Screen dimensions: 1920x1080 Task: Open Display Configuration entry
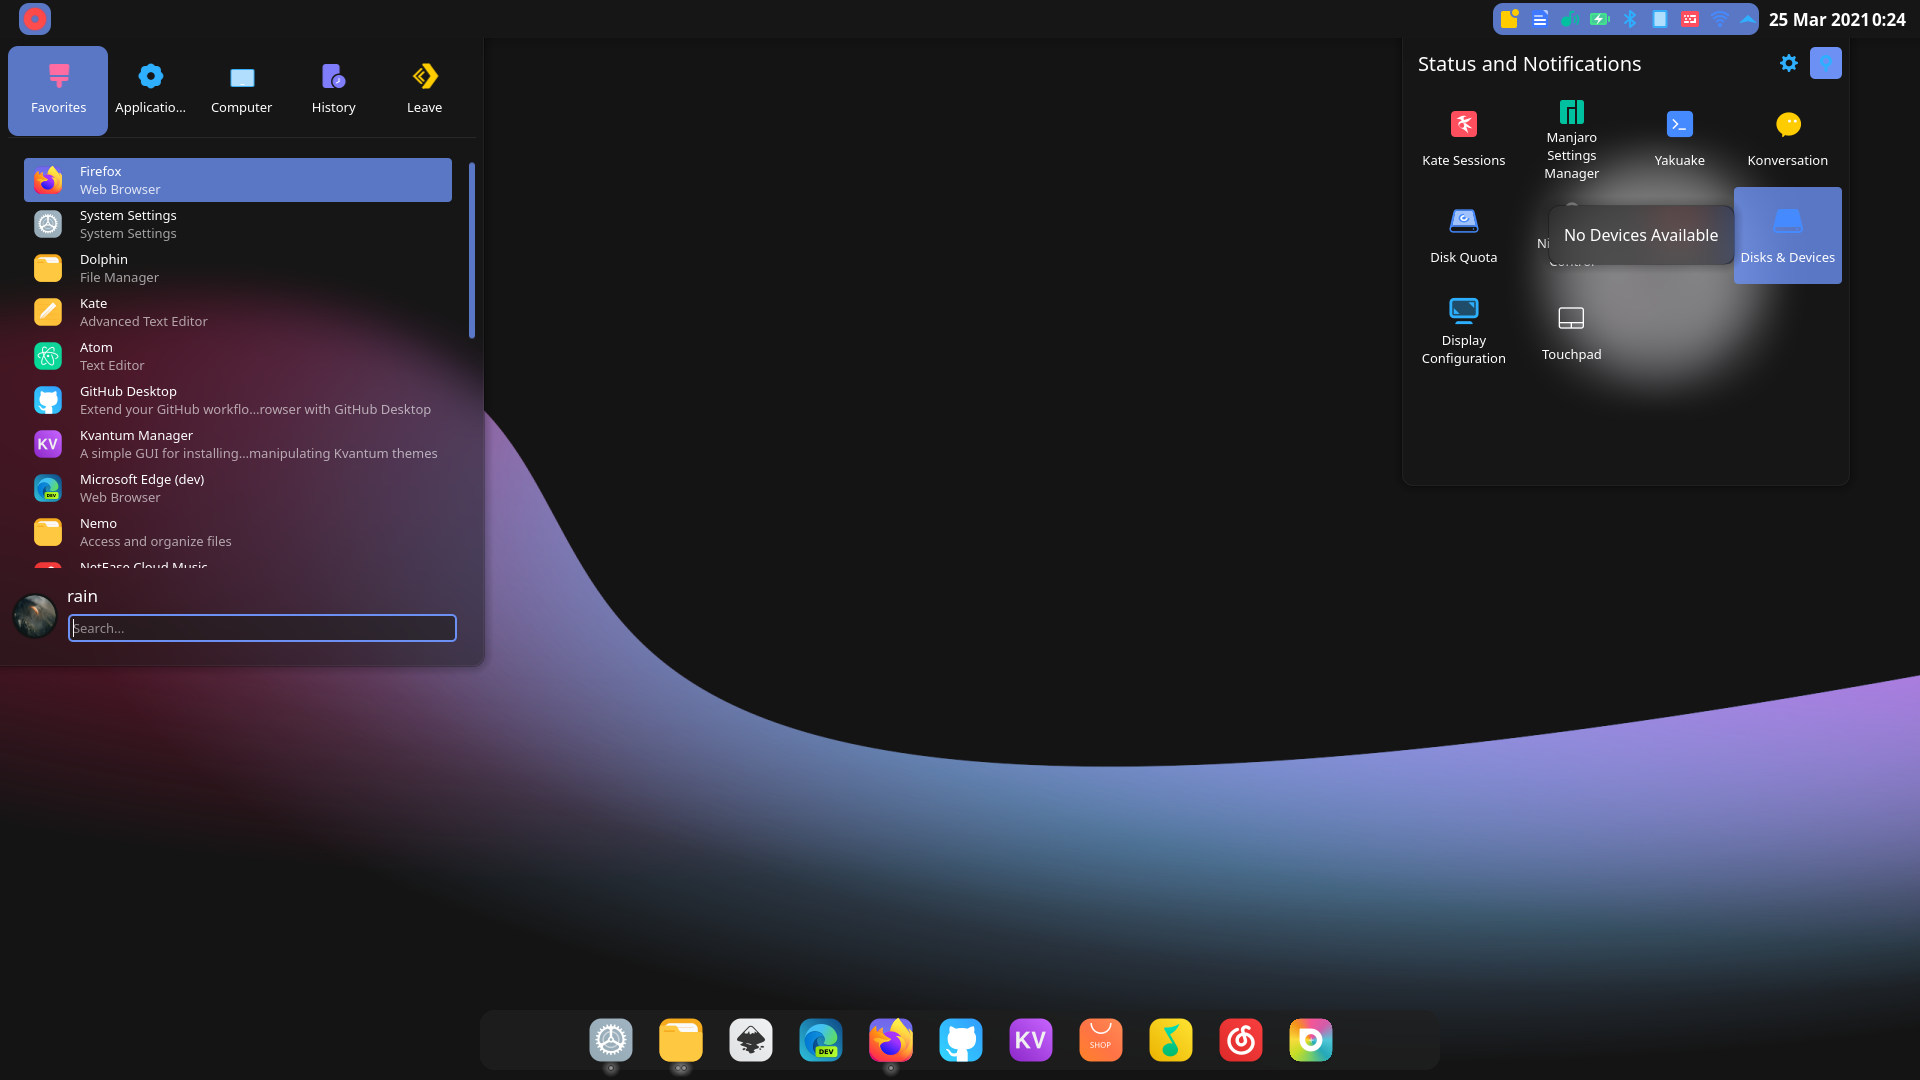click(x=1464, y=331)
